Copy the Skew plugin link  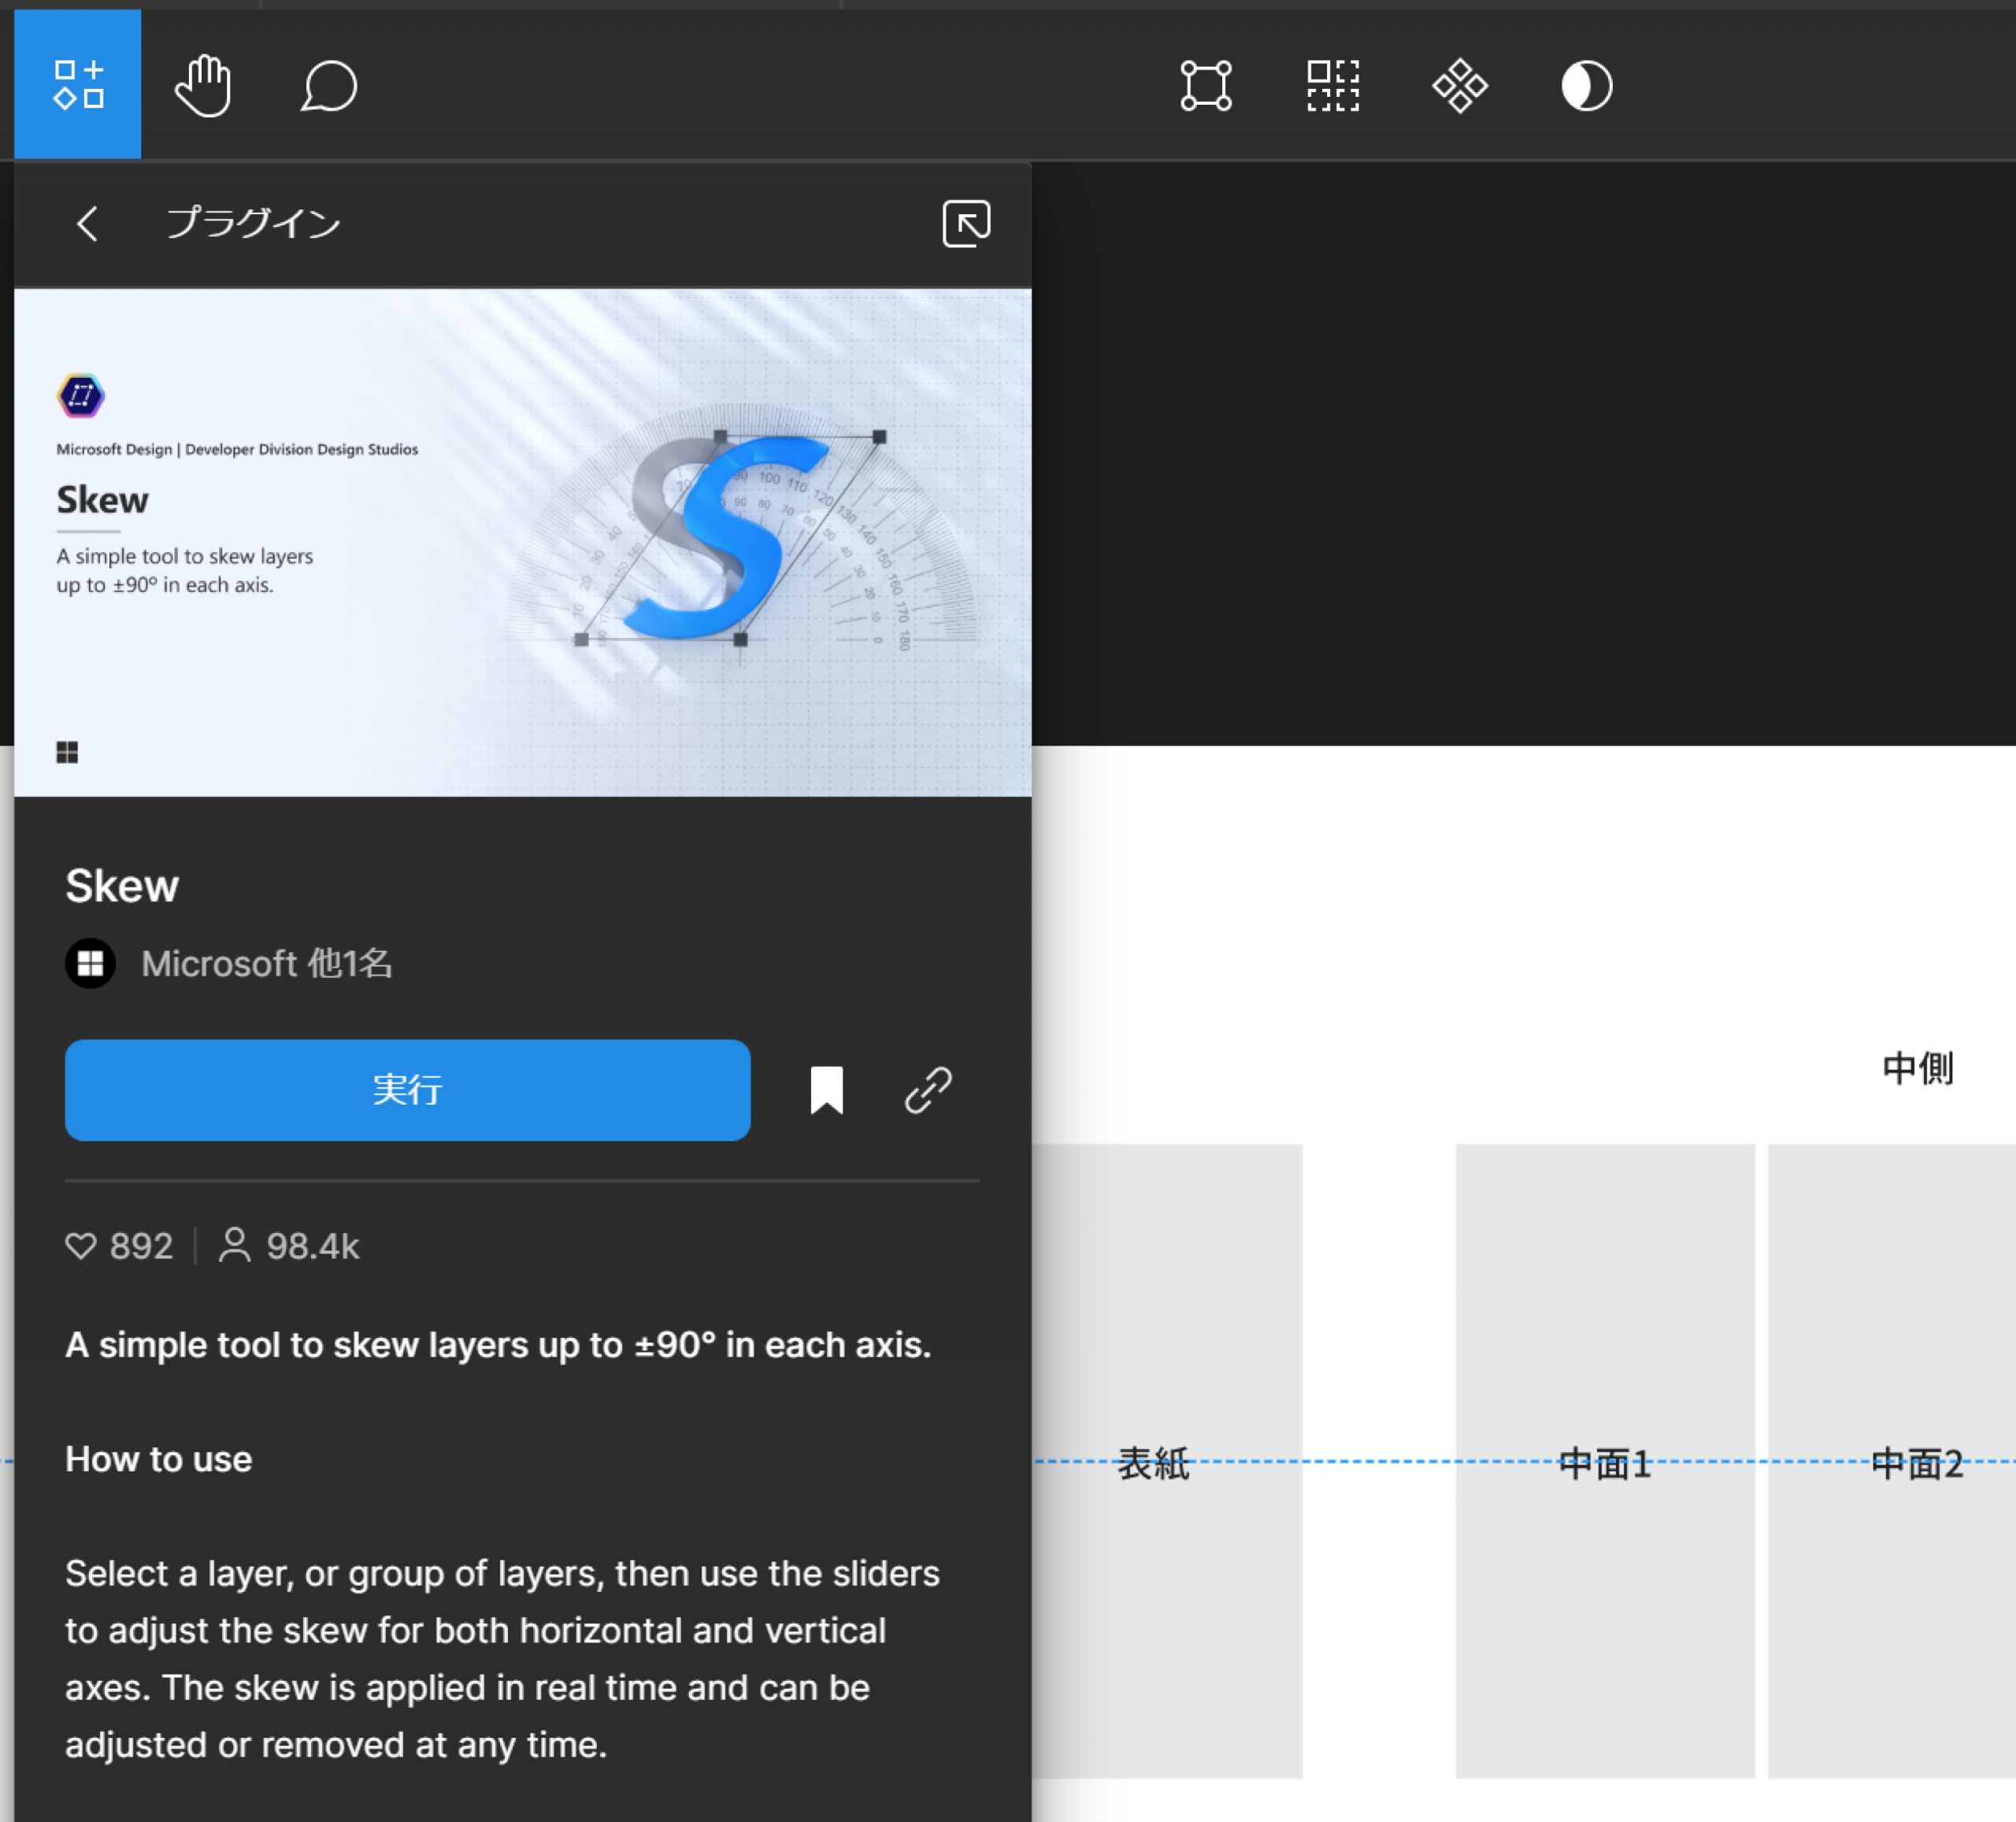click(928, 1090)
